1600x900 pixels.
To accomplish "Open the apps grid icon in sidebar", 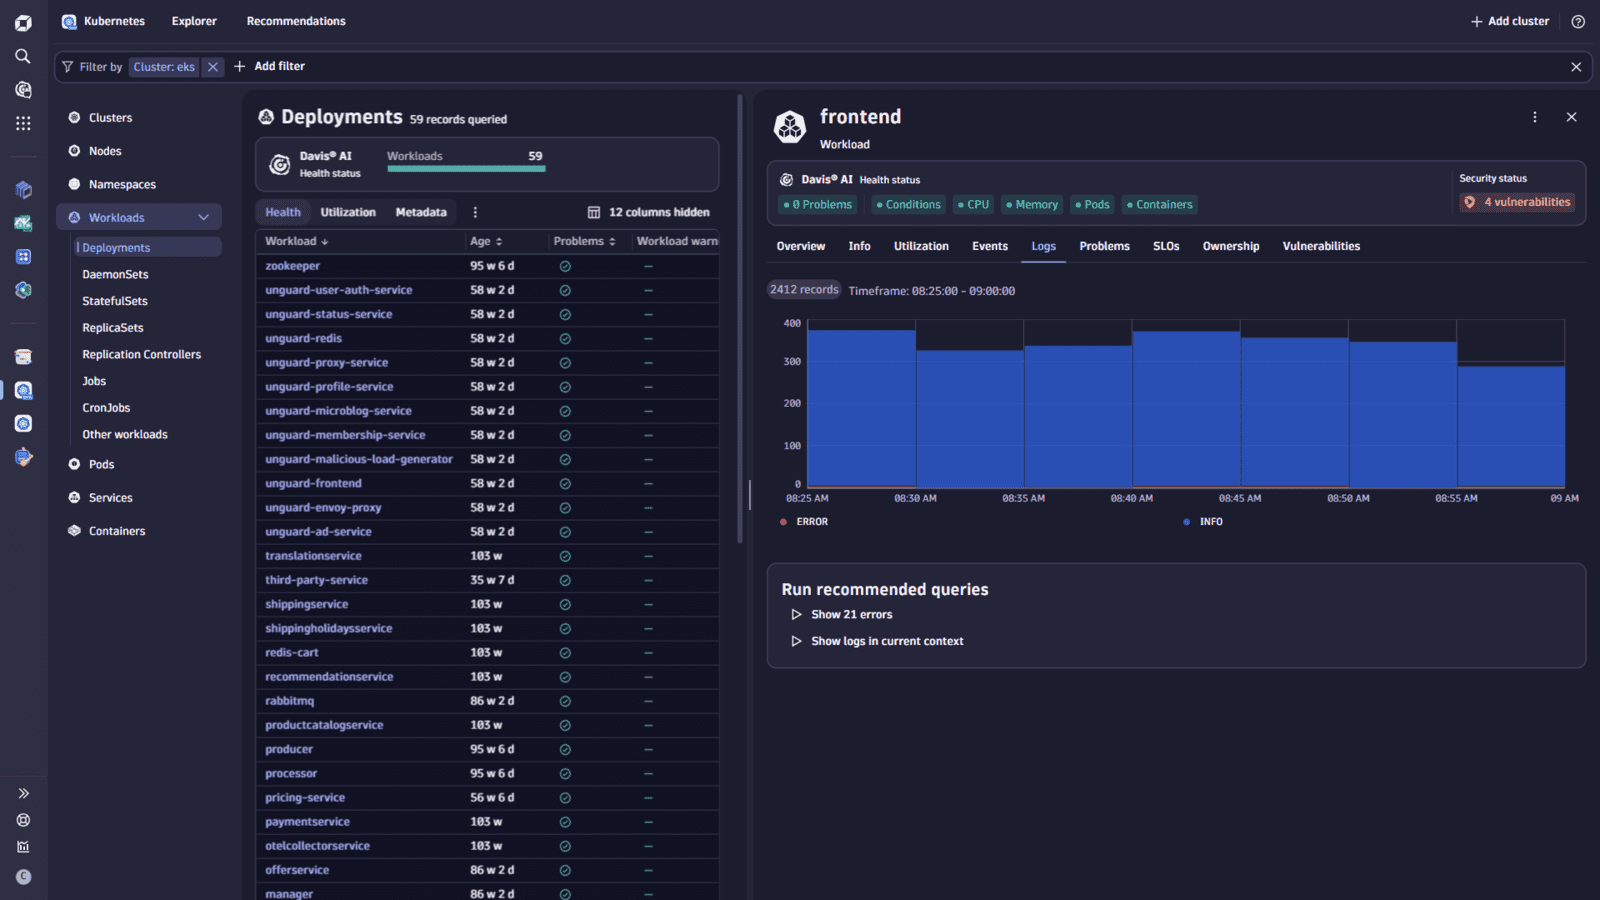I will pos(23,123).
